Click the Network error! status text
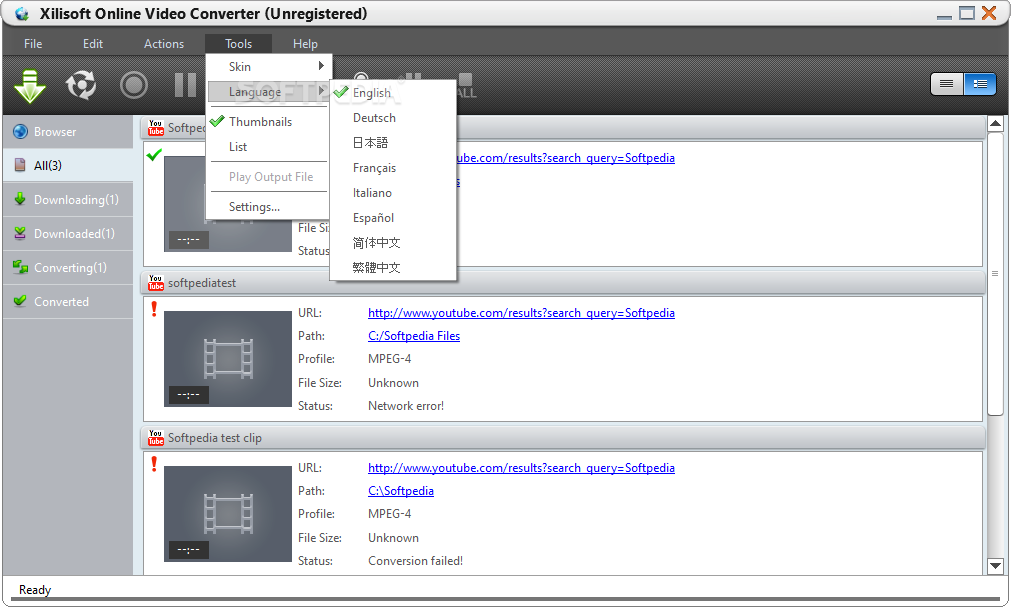The height and width of the screenshot is (607, 1011). pyautogui.click(x=406, y=406)
